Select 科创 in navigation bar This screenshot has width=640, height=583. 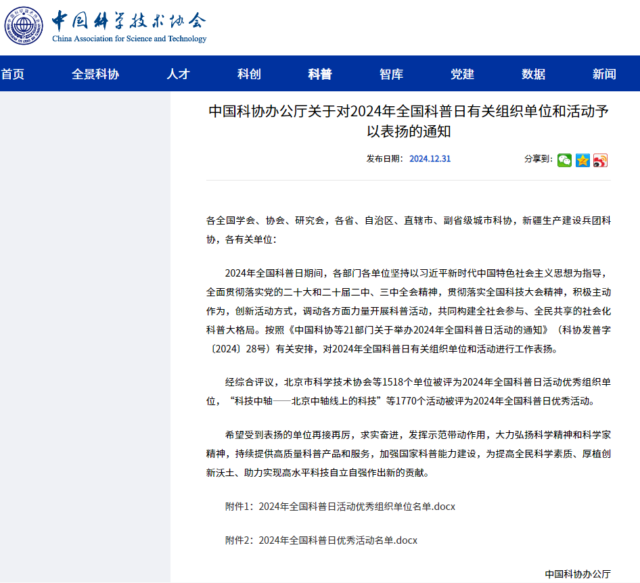pos(249,74)
